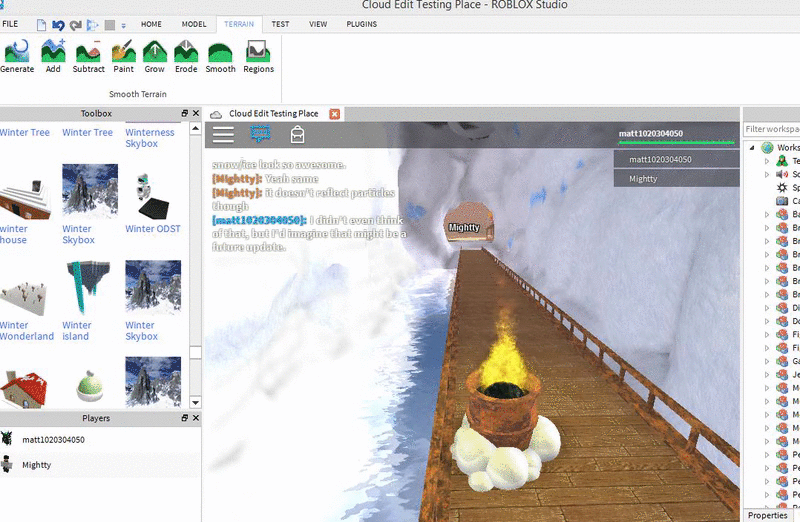The image size is (800, 522).
Task: Click the Winter Wonderland label in Toolbox
Action: (27, 331)
